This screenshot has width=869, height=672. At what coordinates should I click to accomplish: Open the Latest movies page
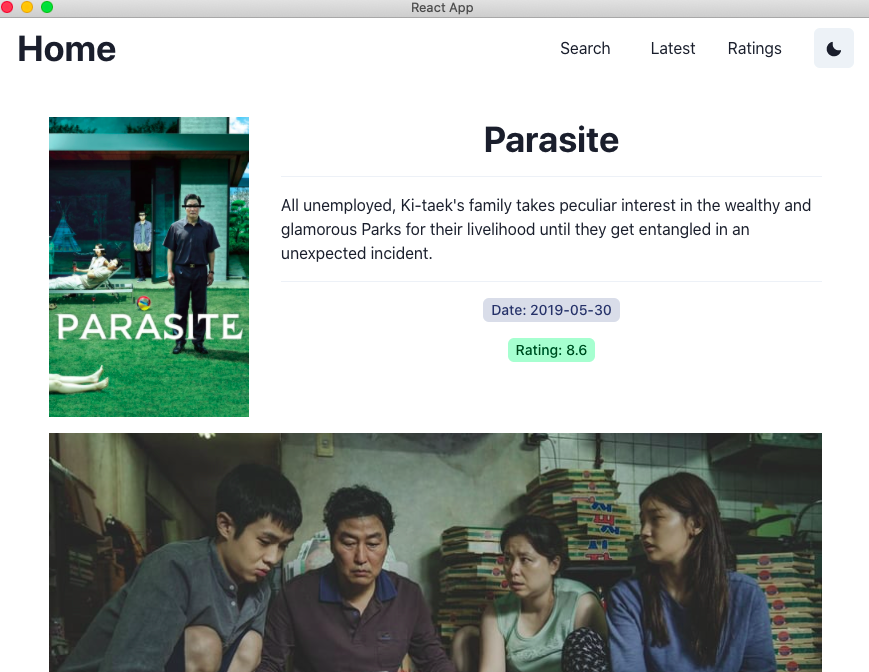point(672,48)
